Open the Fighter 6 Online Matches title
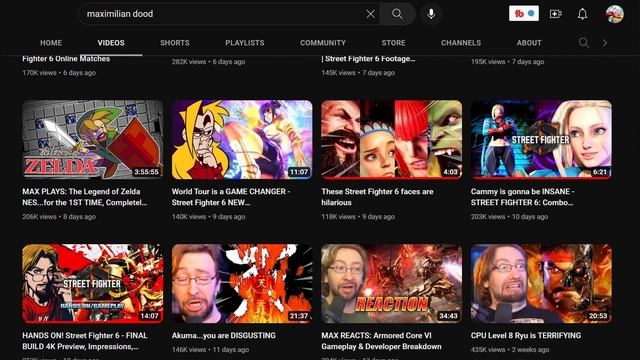This screenshot has height=360, width=640. 66,59
